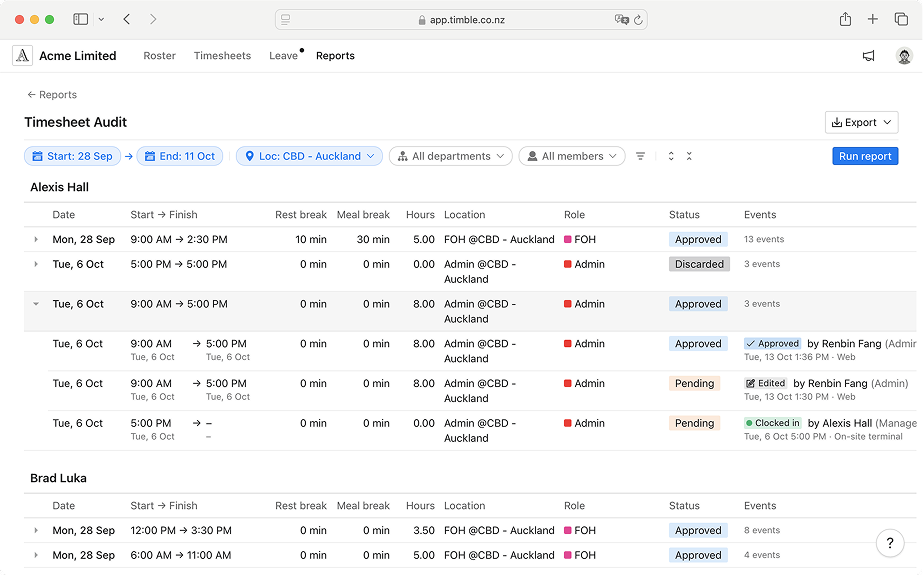Expand Brad Luka's 12:00 PM → 3:30 PM row
923x576 pixels.
(36, 531)
